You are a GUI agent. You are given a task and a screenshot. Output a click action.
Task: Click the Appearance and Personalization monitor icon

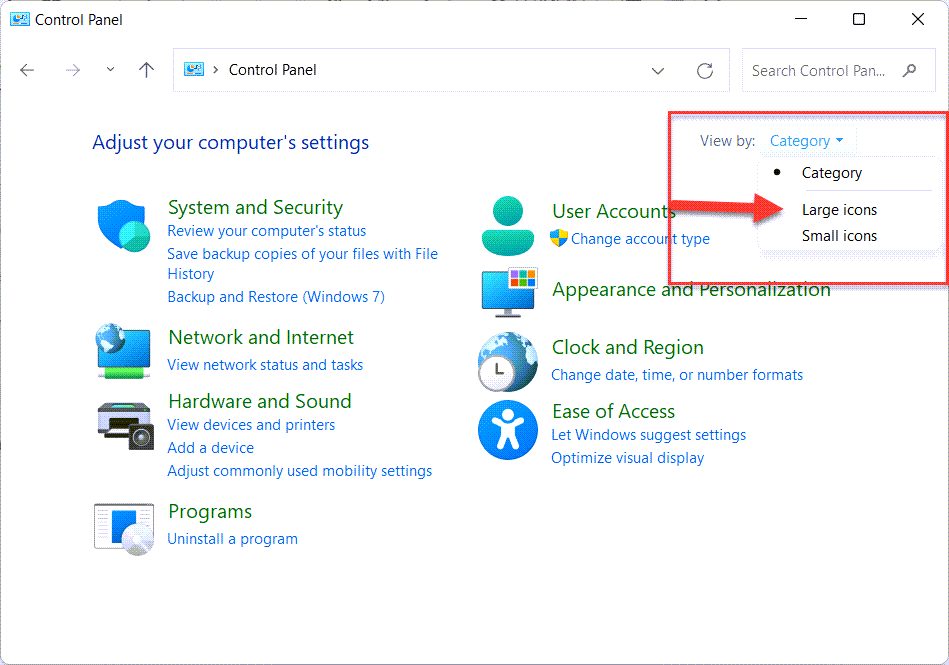coord(508,291)
